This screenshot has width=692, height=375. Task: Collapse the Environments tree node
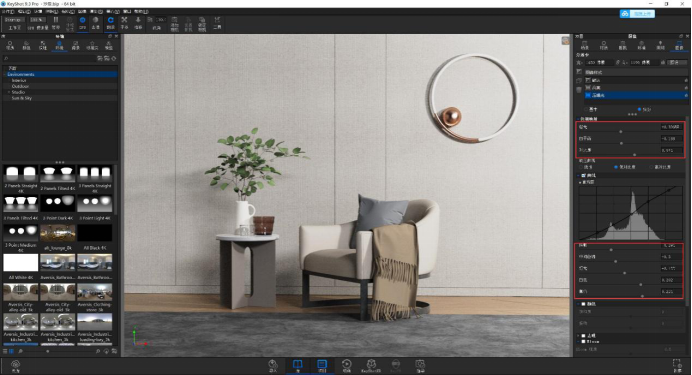(5, 75)
